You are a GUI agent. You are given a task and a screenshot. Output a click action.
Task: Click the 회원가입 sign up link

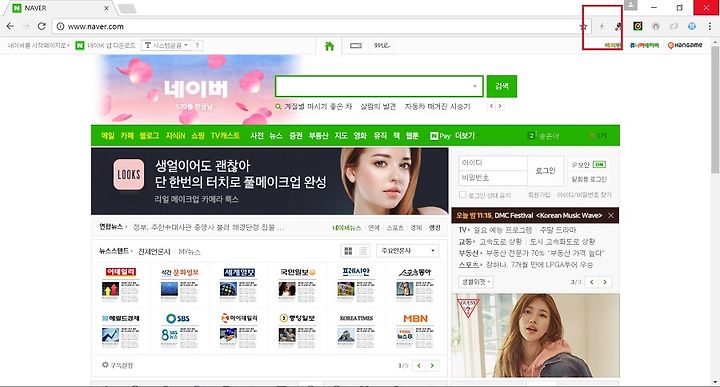(x=539, y=195)
